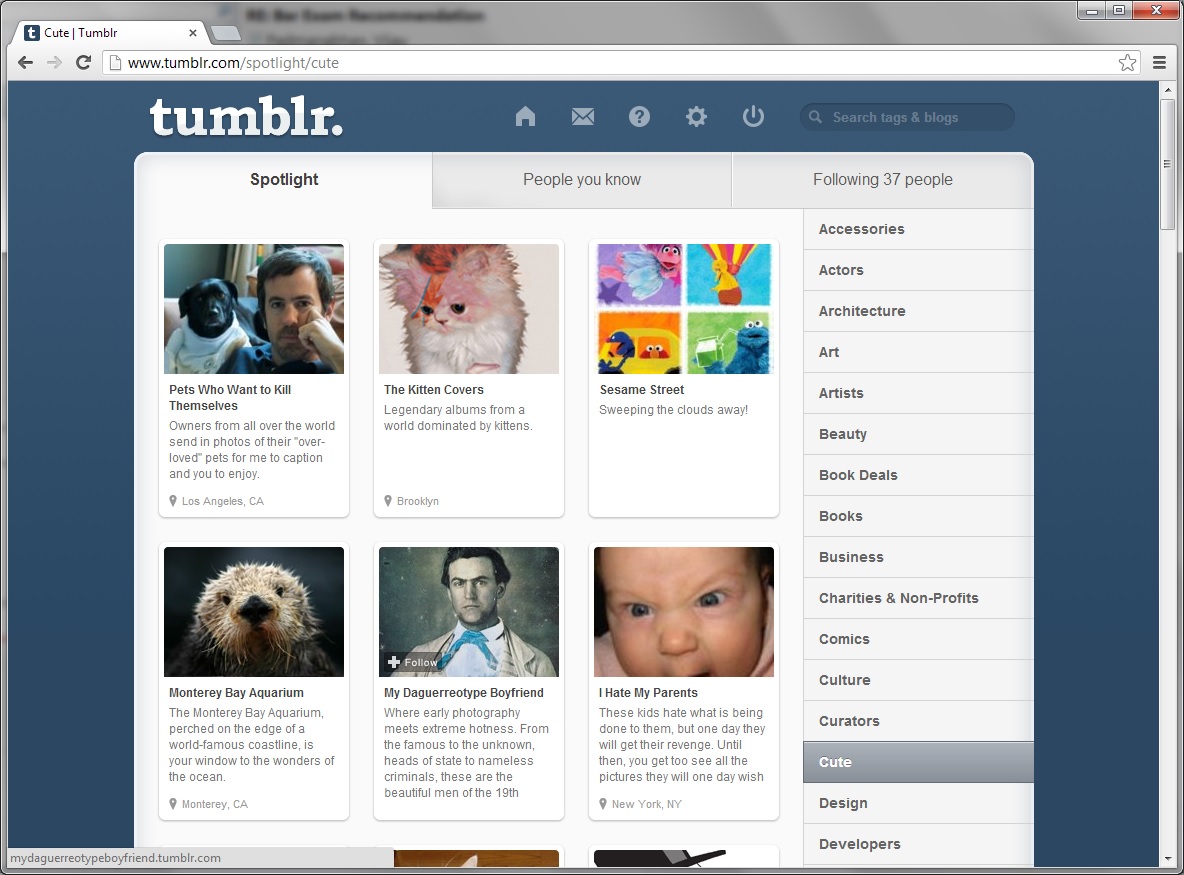Select the Art category
Screen dimensions: 1184x875
[918, 352]
